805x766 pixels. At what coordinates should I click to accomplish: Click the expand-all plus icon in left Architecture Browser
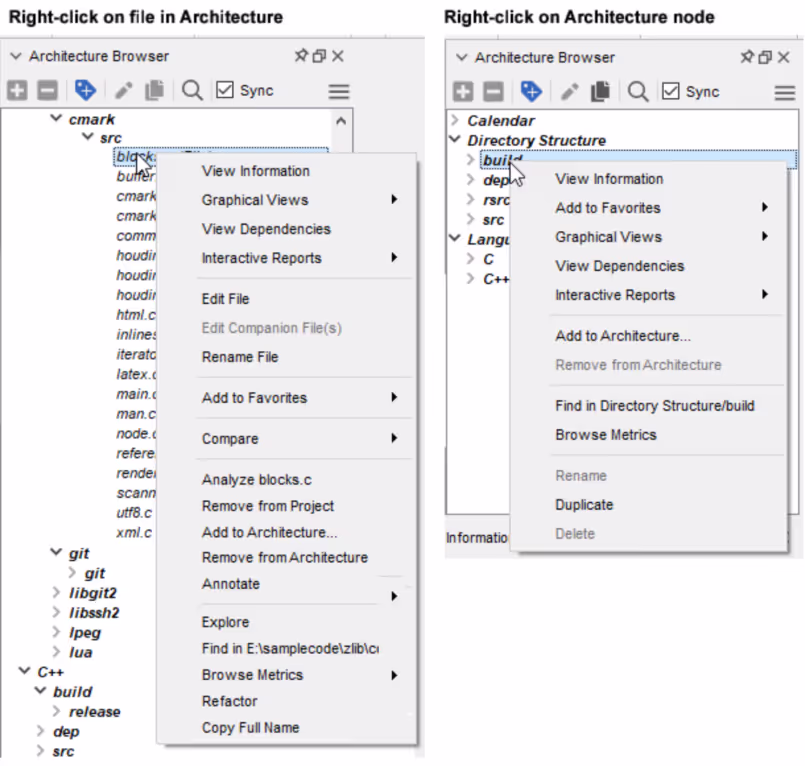[17, 90]
